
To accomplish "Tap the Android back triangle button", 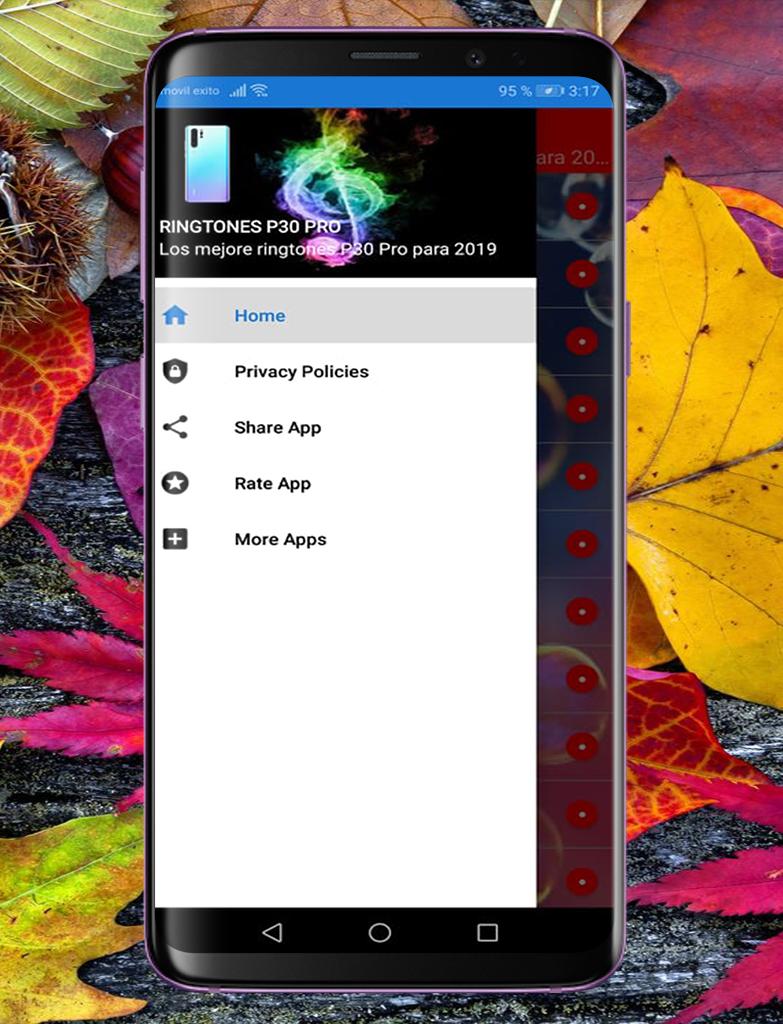I will (272, 932).
